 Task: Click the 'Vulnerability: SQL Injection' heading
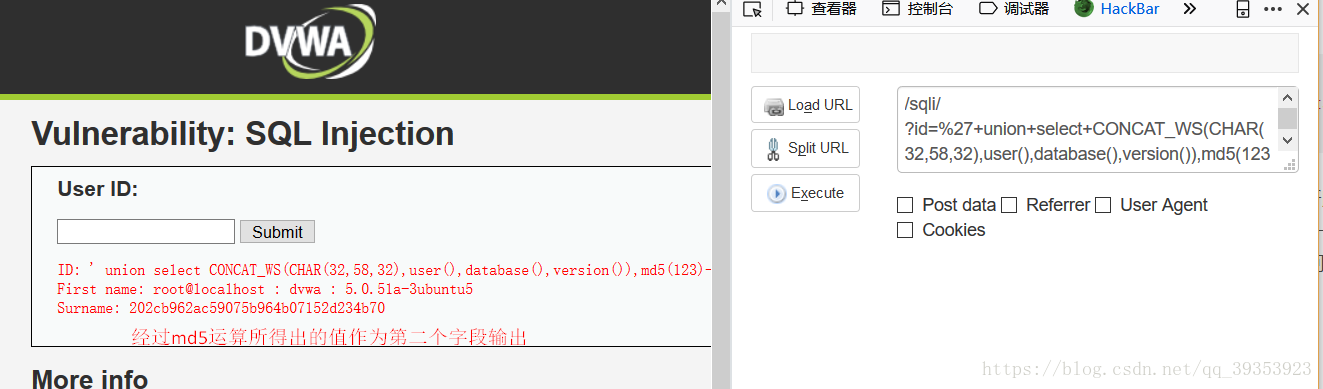tap(243, 134)
